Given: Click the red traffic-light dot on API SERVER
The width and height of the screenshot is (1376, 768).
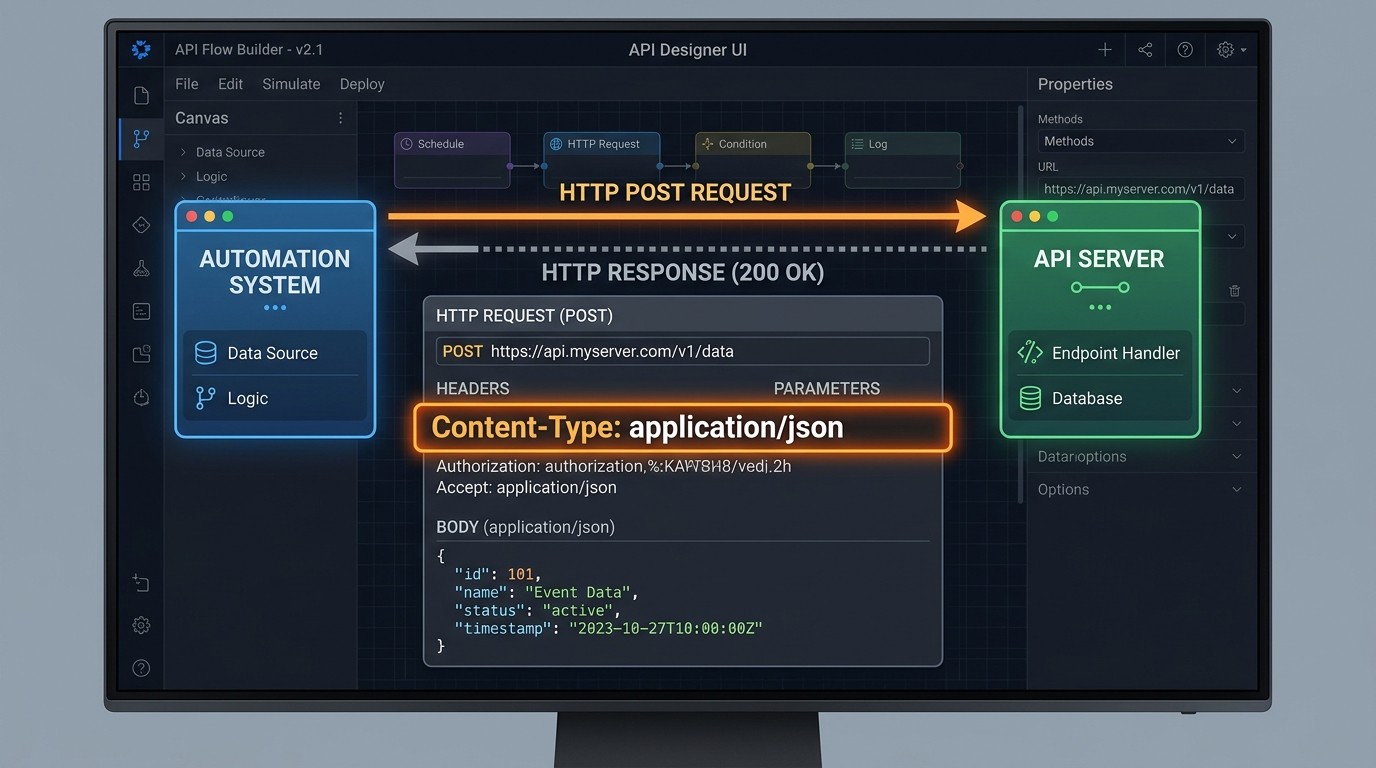Looking at the screenshot, I should tap(1015, 215).
